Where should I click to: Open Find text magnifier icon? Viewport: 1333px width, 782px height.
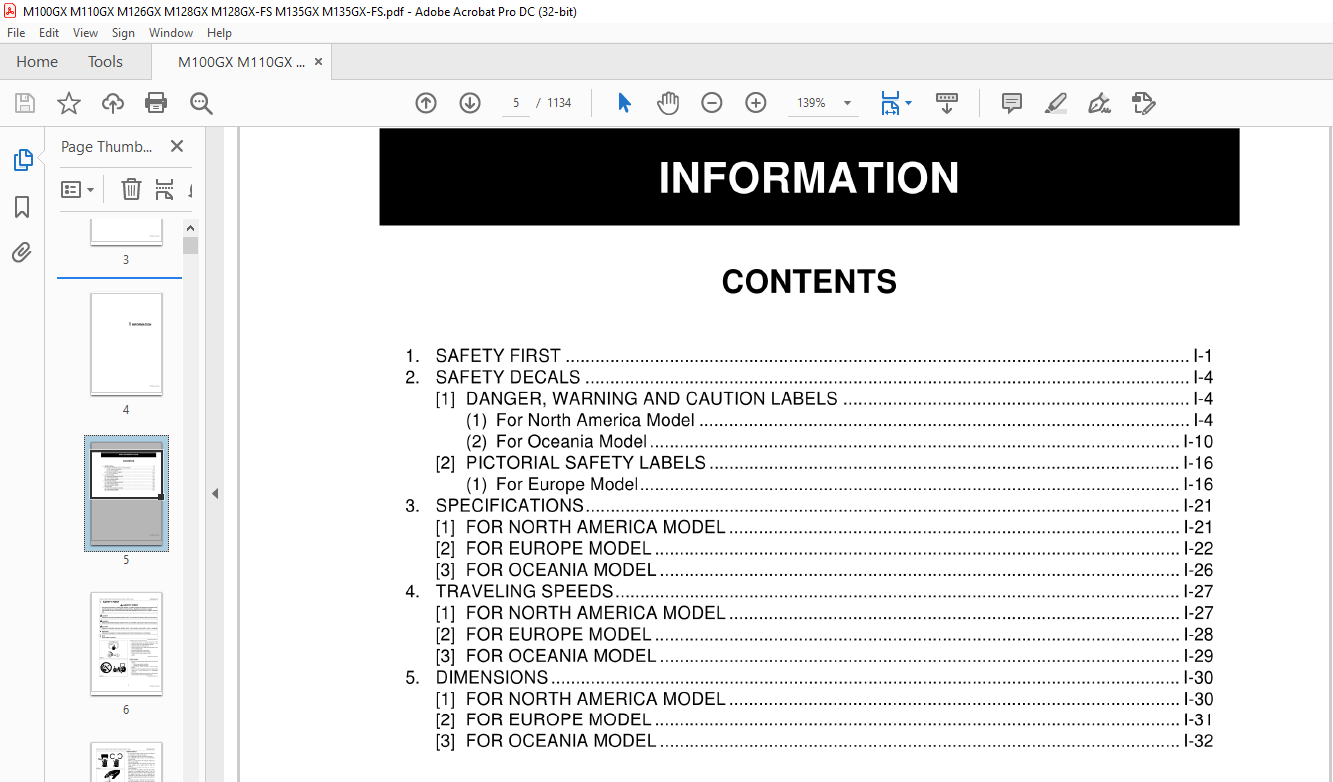(x=201, y=103)
